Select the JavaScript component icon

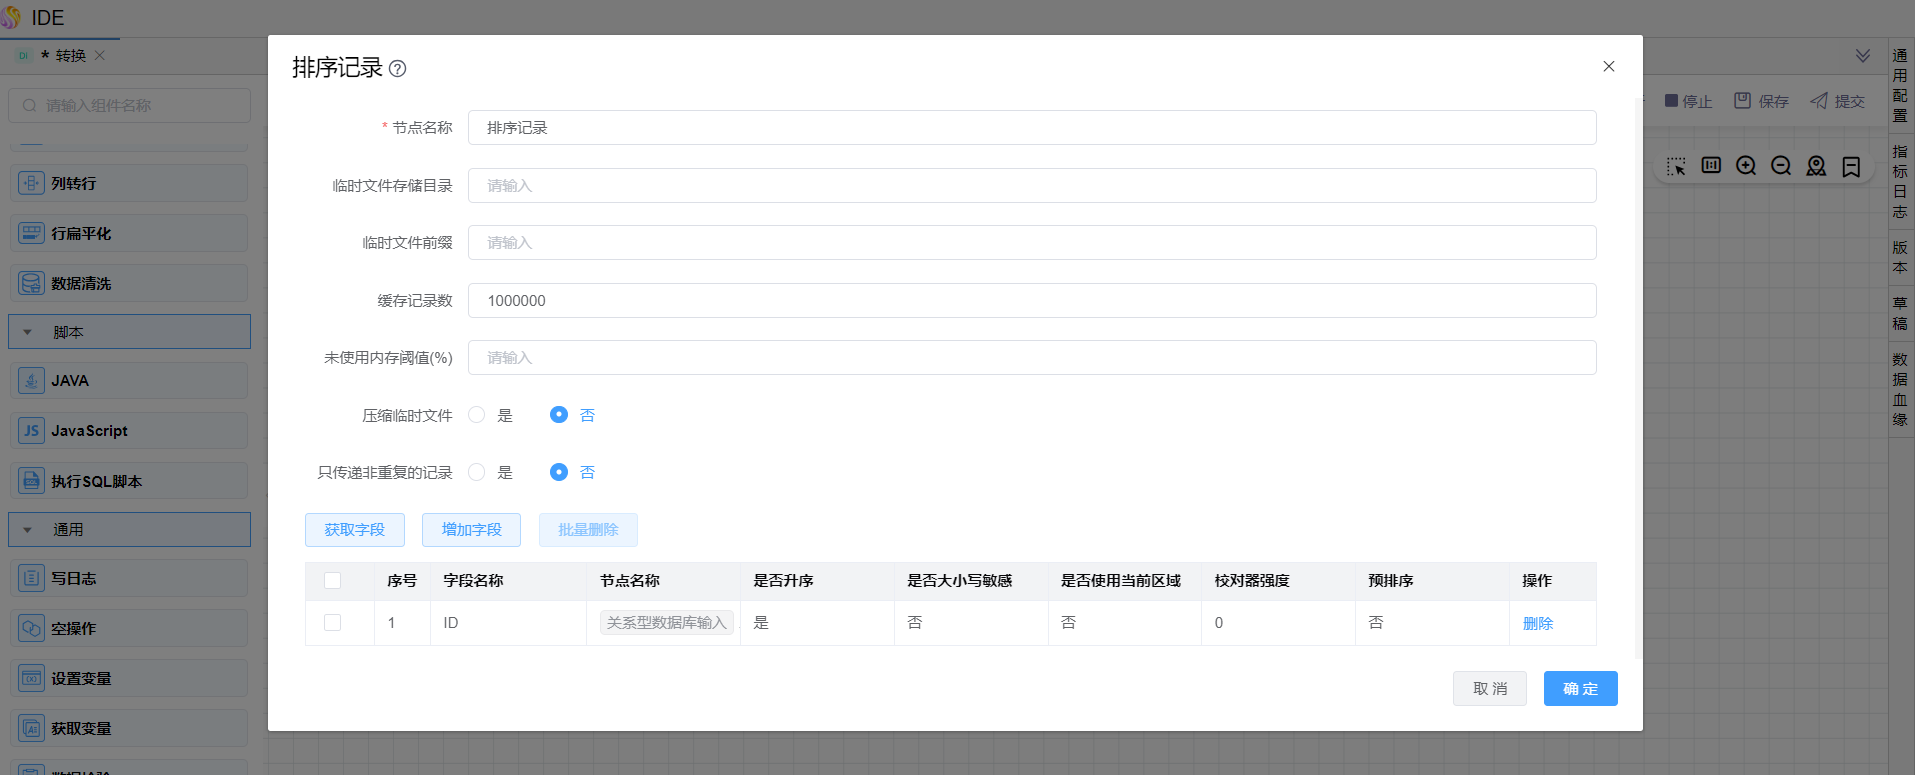[x=31, y=431]
